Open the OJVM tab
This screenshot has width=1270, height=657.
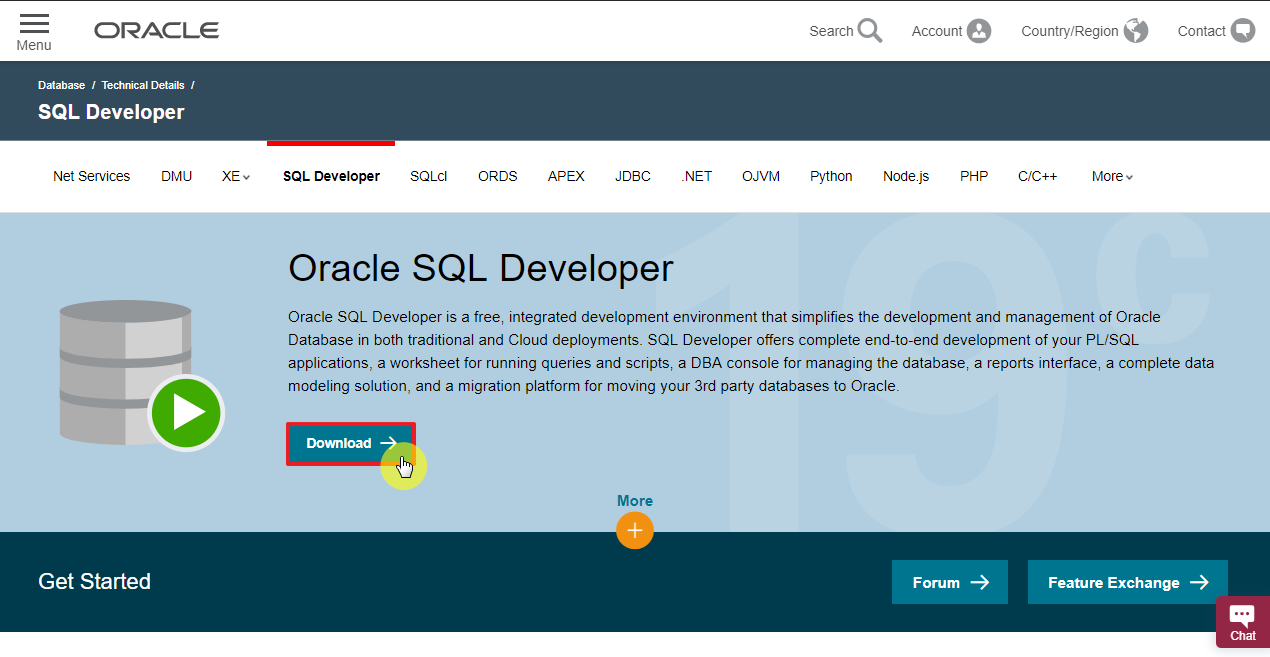coord(761,176)
